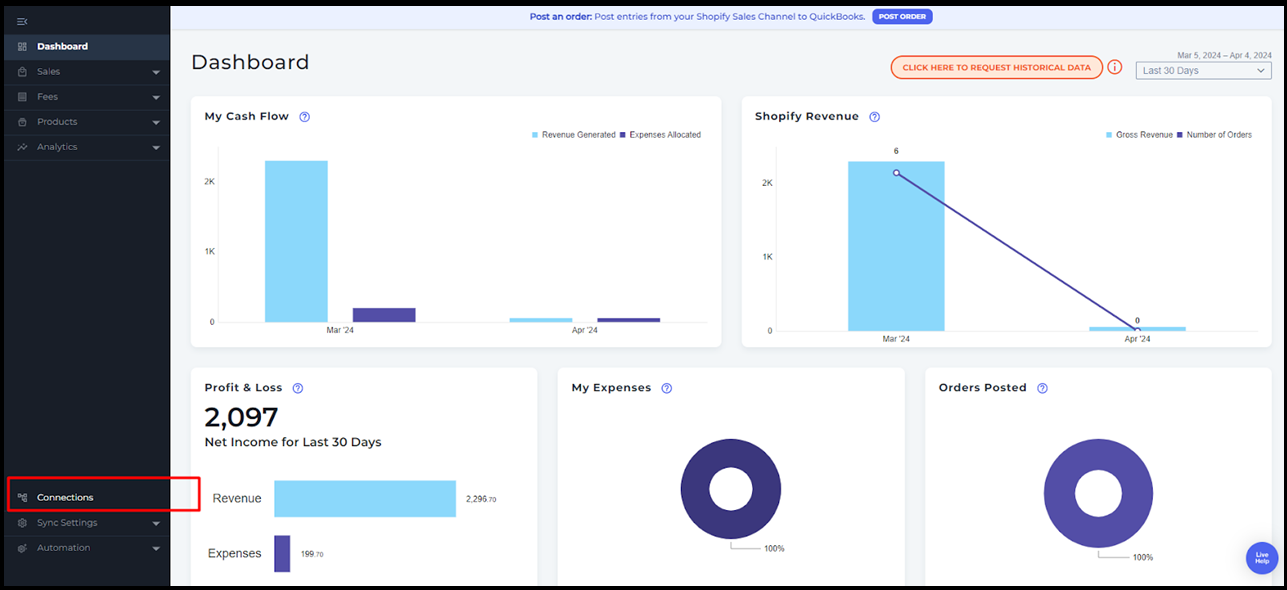Open Connections from the sidebar
This screenshot has height=590, width=1287.
[65, 498]
